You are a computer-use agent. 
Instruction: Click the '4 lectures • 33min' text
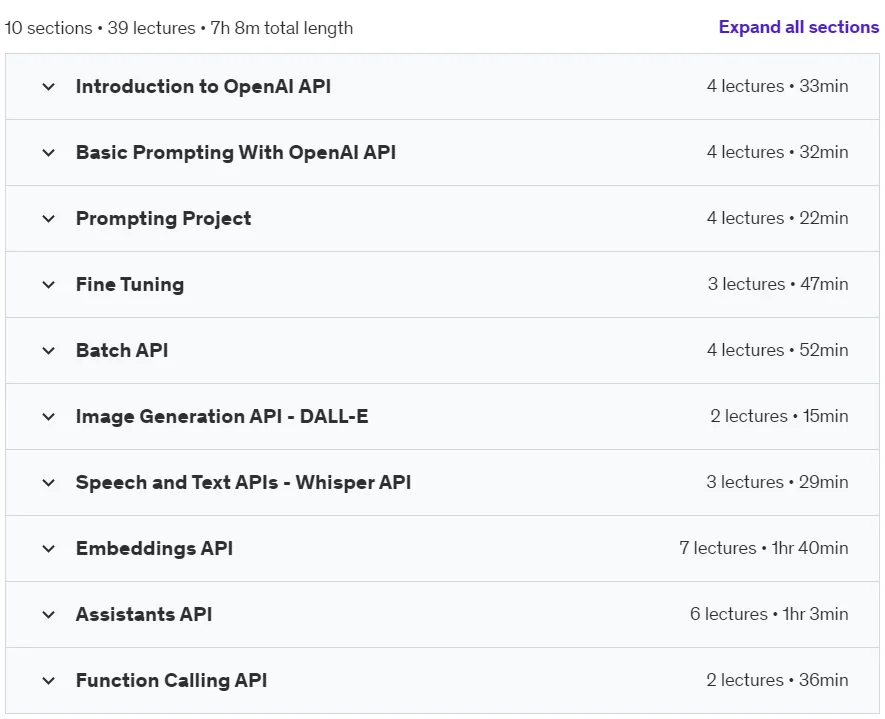tap(777, 86)
